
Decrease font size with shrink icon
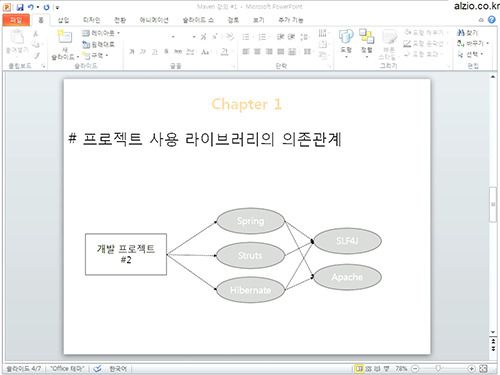tap(215, 36)
